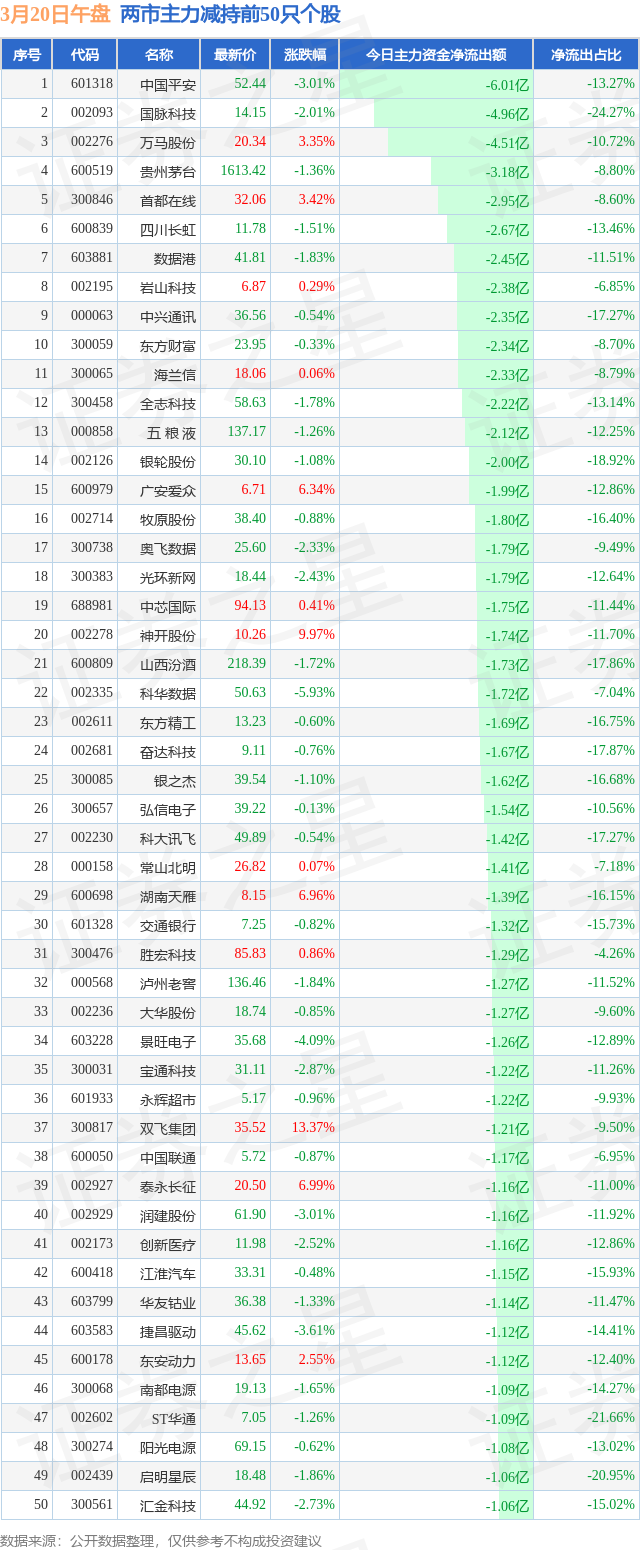Click stock name 创新医疗

[169, 1244]
